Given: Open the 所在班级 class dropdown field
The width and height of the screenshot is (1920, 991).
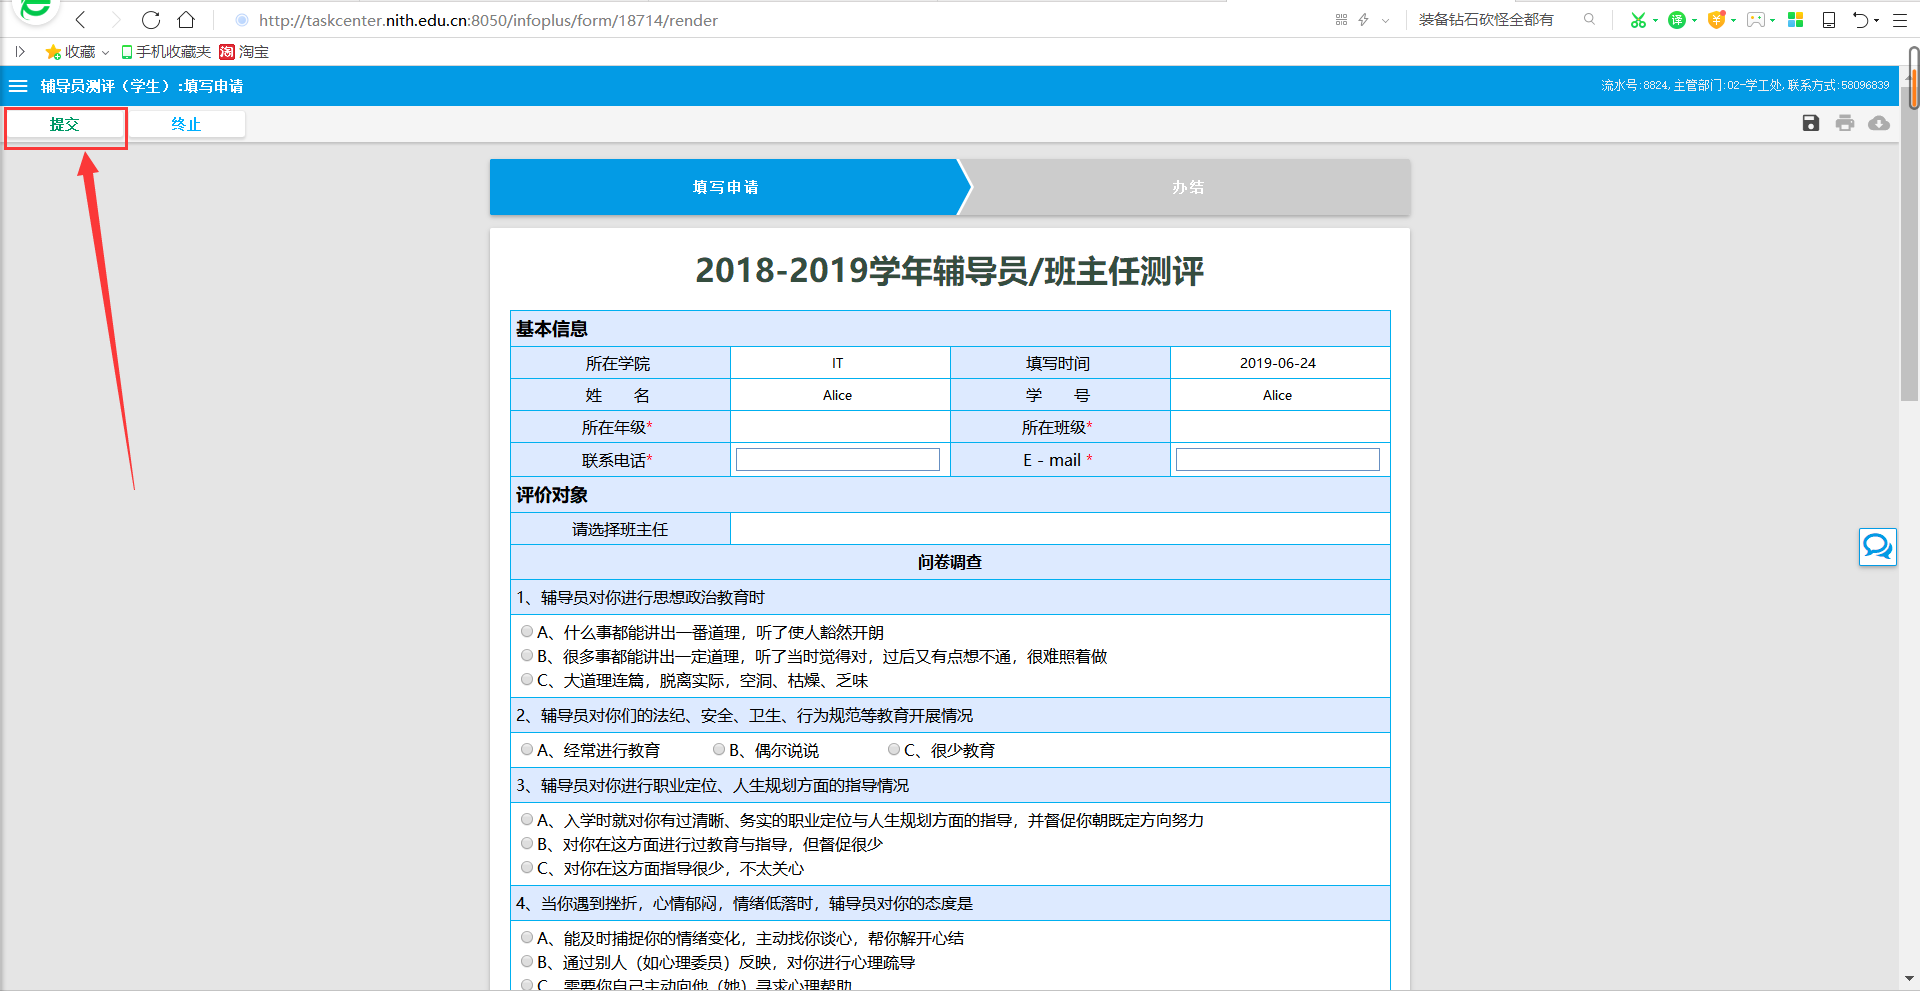Looking at the screenshot, I should click(1280, 427).
